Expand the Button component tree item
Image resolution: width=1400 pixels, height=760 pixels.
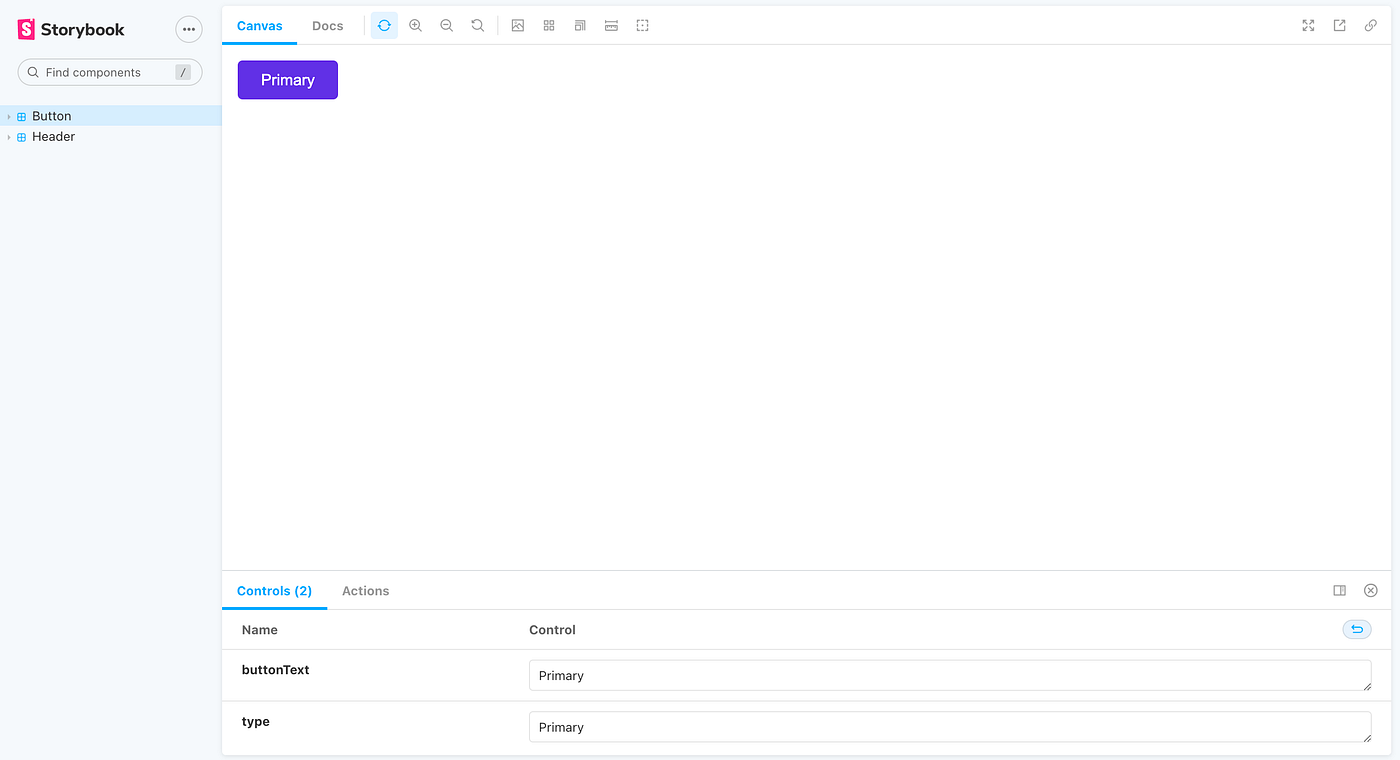pyautogui.click(x=8, y=116)
